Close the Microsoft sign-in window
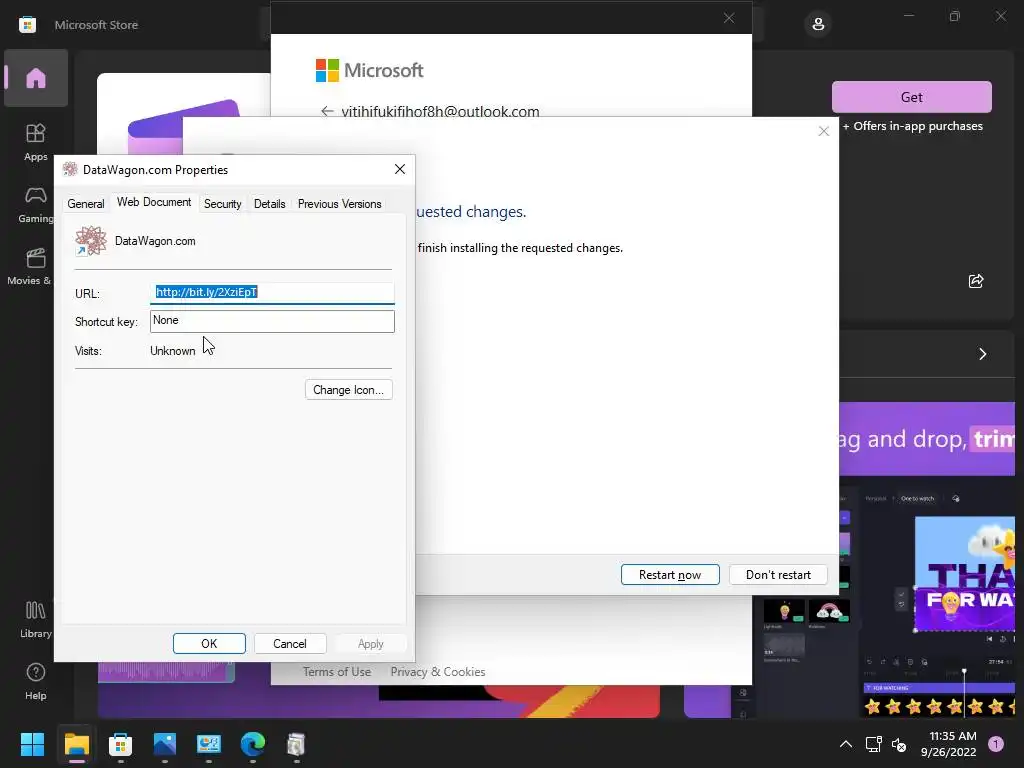 pyautogui.click(x=729, y=18)
